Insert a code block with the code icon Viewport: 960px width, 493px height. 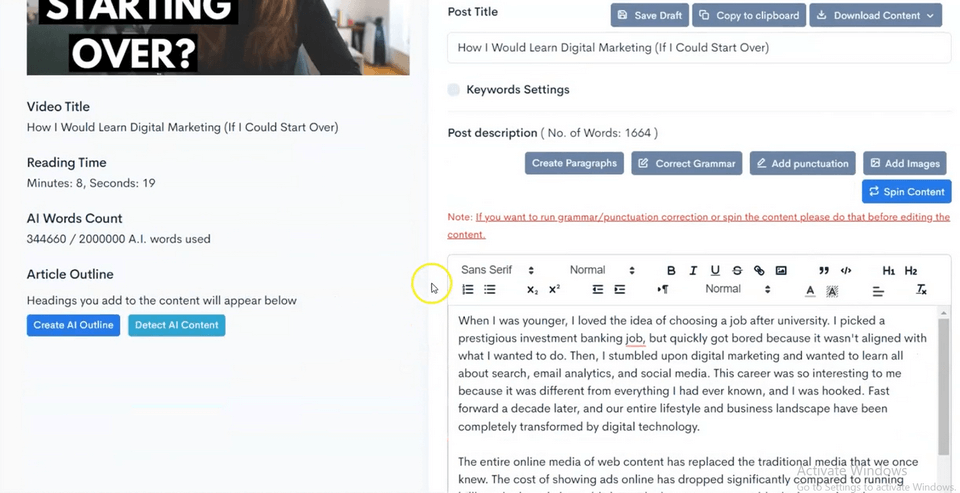(846, 270)
